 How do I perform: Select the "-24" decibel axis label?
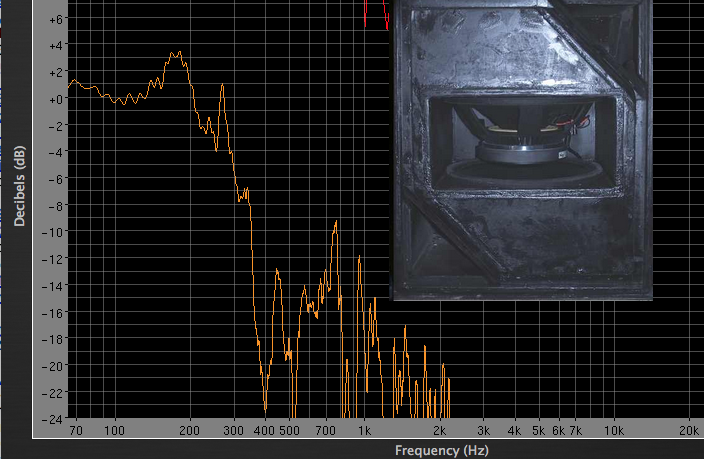(x=53, y=419)
